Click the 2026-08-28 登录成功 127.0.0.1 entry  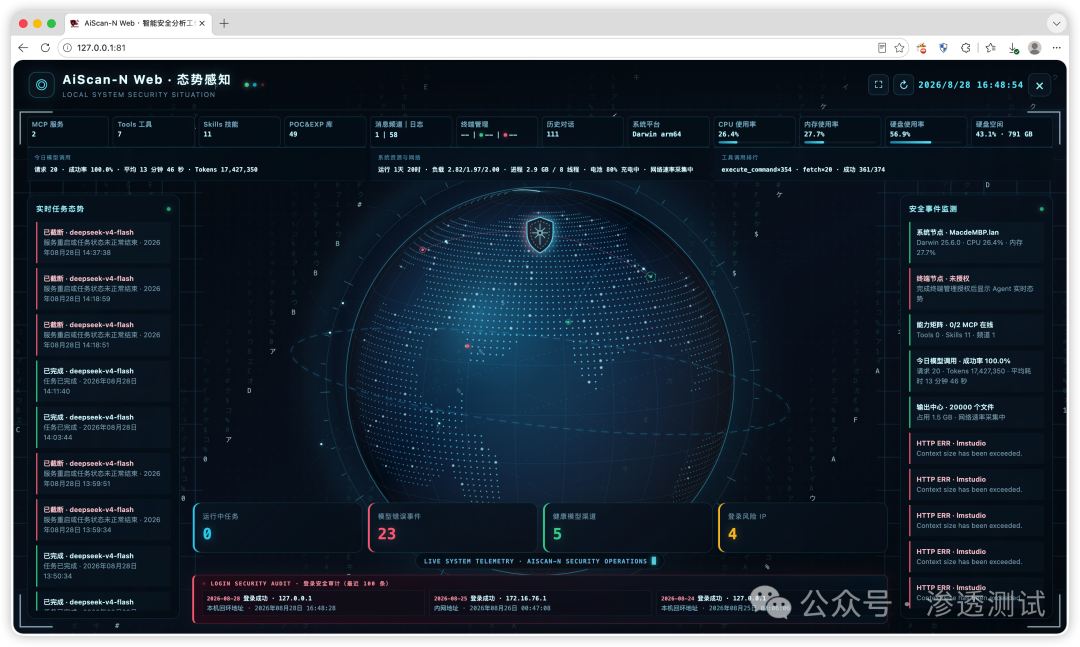pyautogui.click(x=313, y=603)
